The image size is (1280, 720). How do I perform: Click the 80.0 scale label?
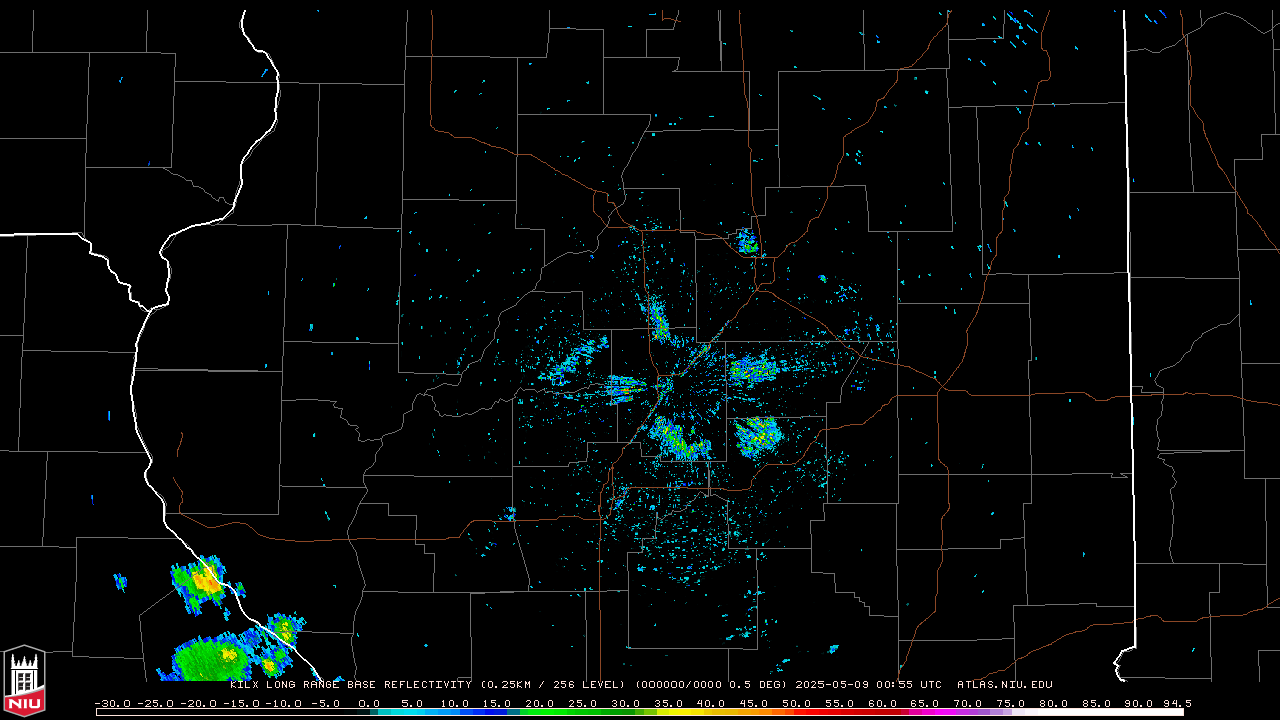coord(1053,703)
